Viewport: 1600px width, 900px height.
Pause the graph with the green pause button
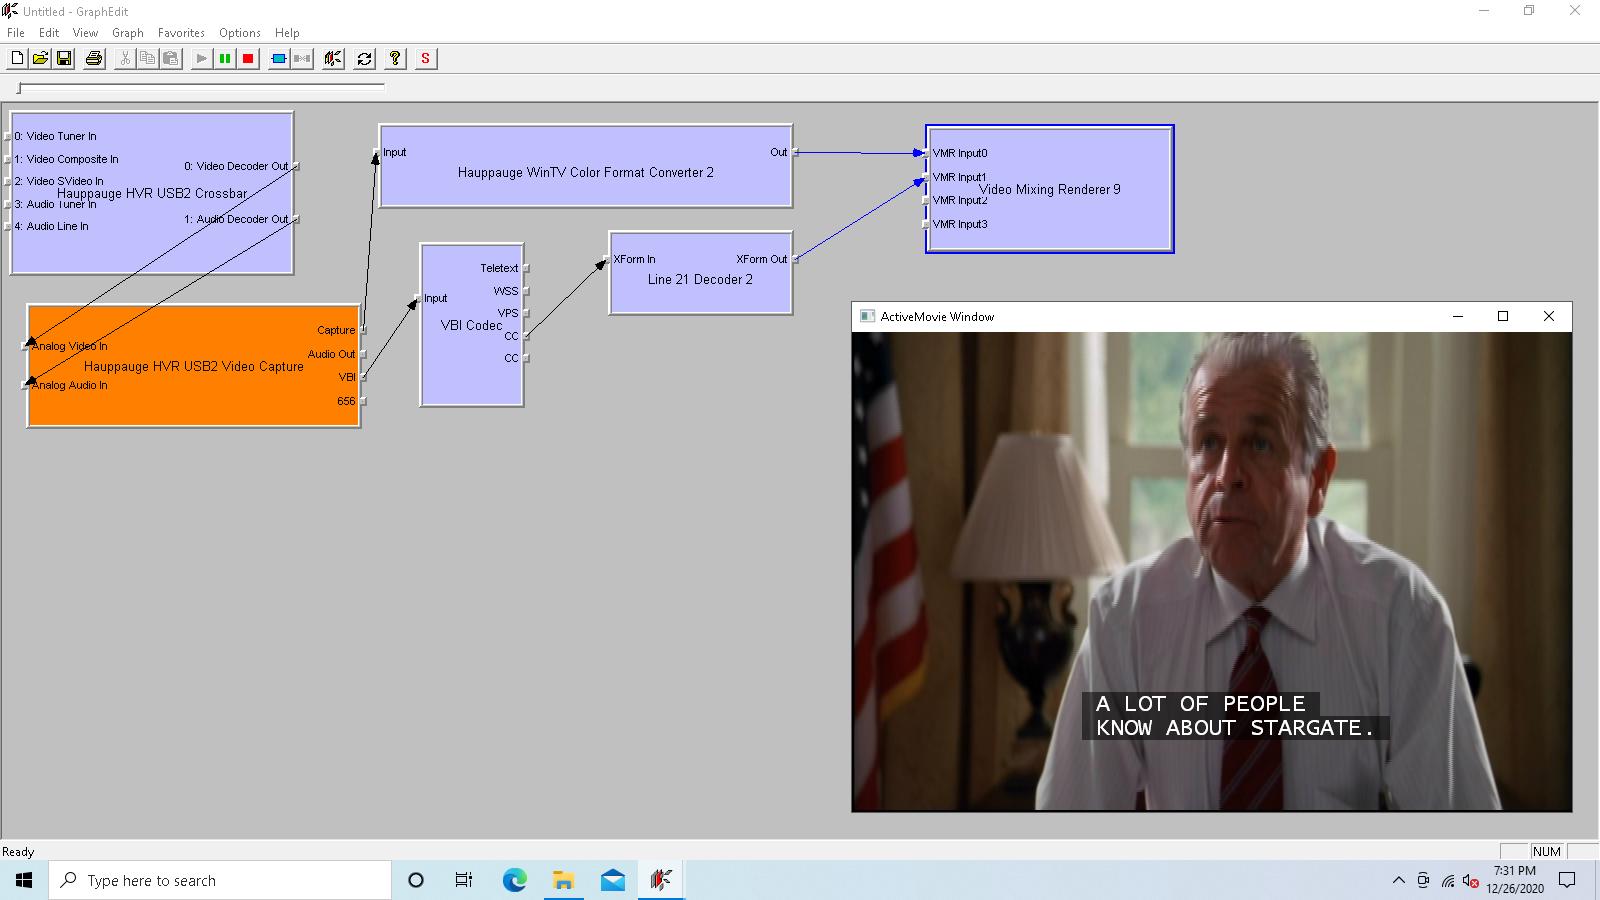pos(225,59)
